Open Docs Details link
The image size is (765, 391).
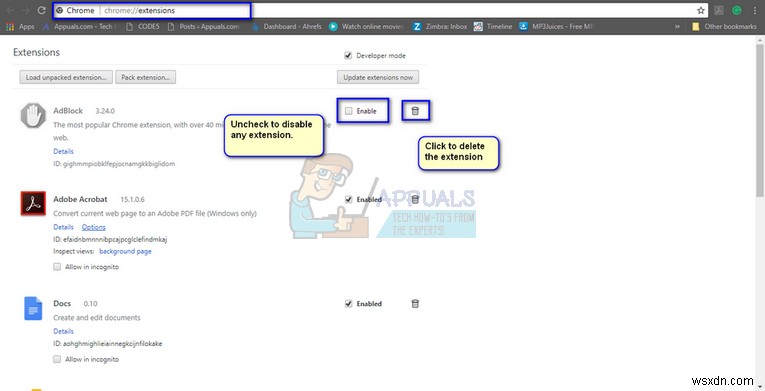(63, 331)
